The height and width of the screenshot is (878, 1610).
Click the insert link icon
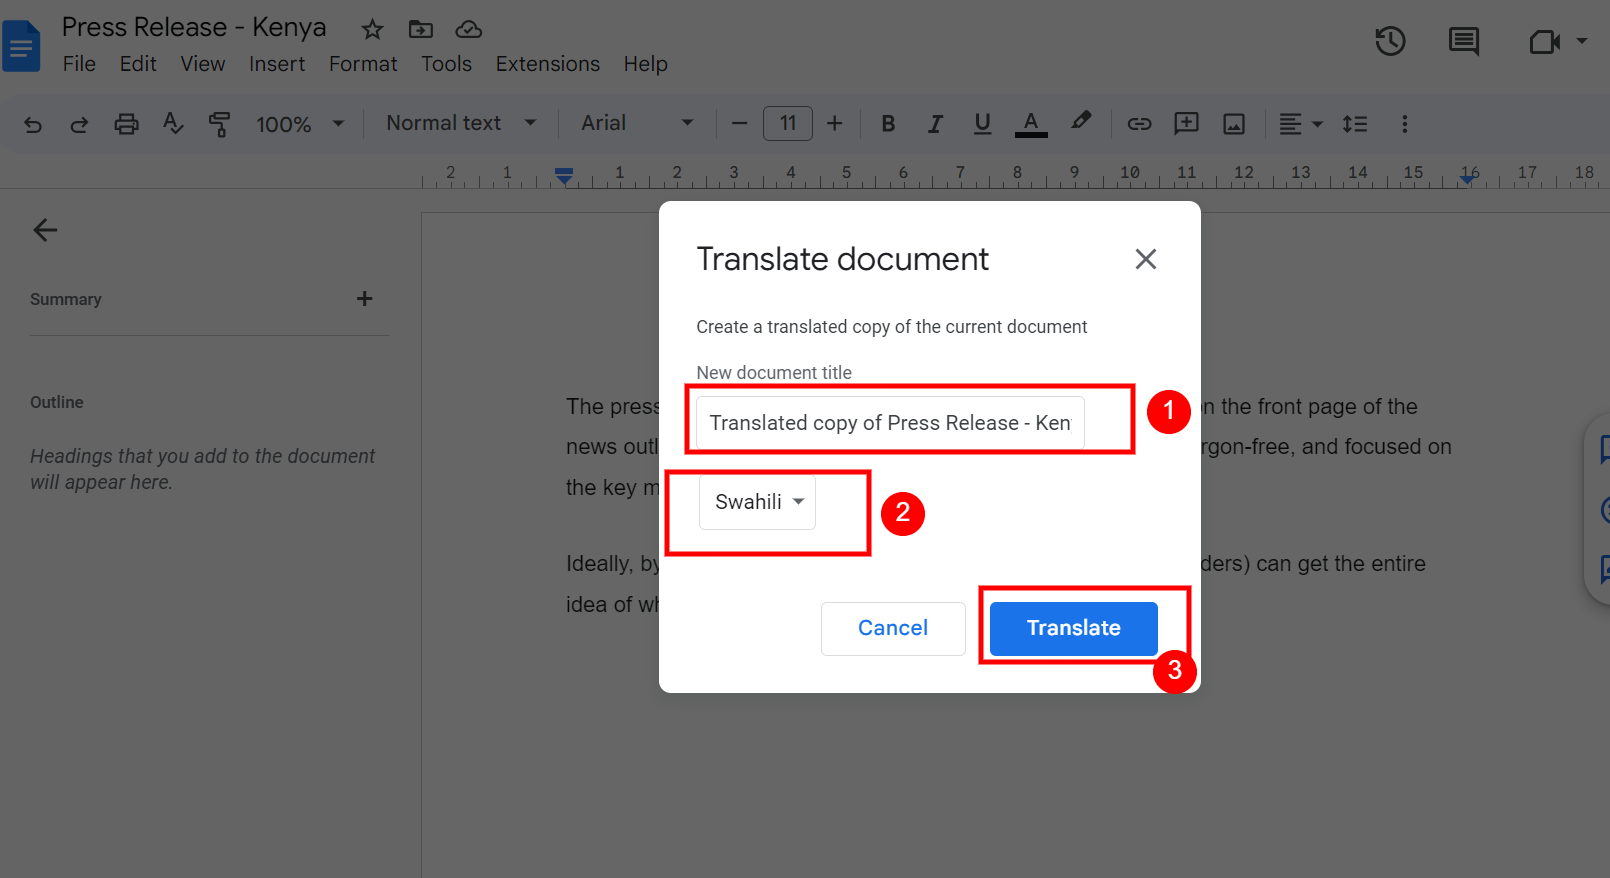1139,124
